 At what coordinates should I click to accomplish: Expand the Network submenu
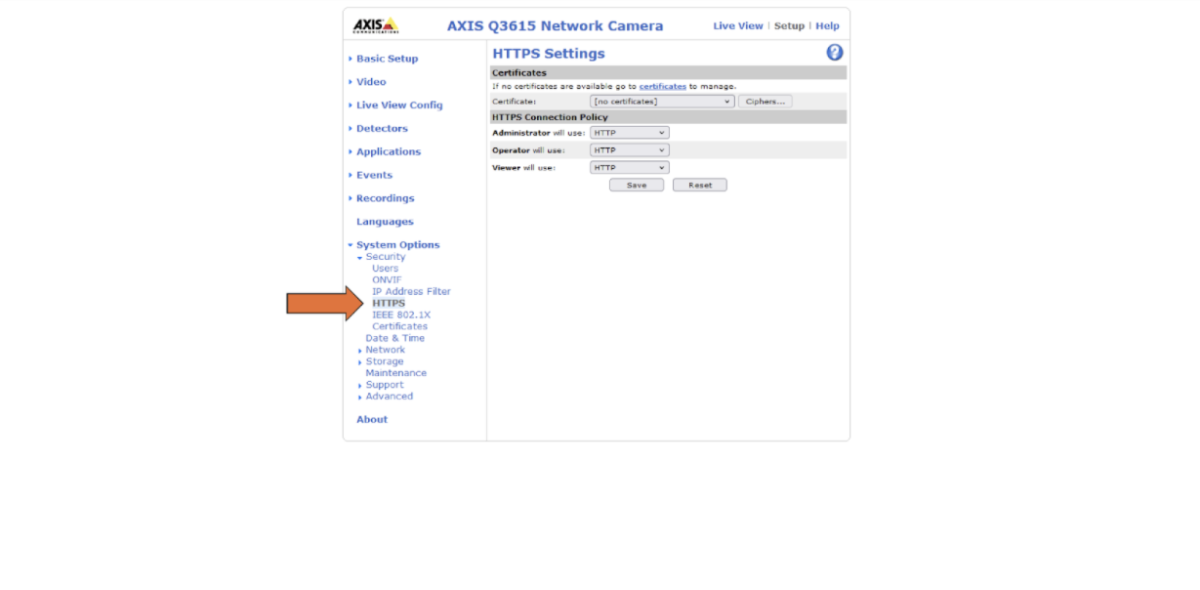pos(385,350)
